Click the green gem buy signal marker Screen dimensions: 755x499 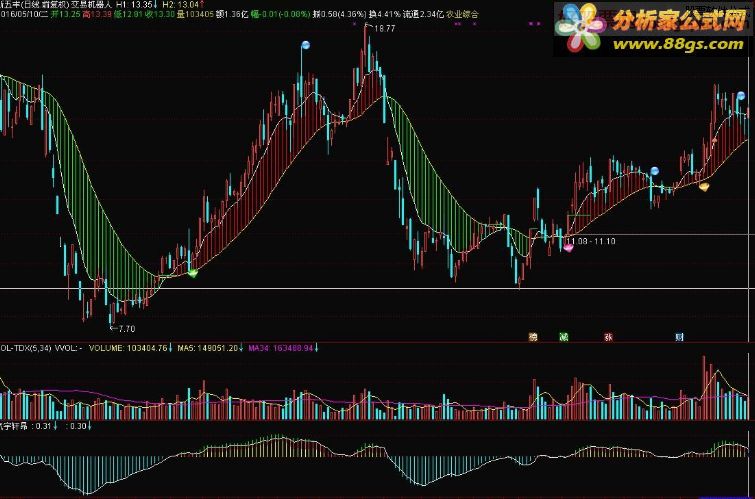[x=193, y=273]
